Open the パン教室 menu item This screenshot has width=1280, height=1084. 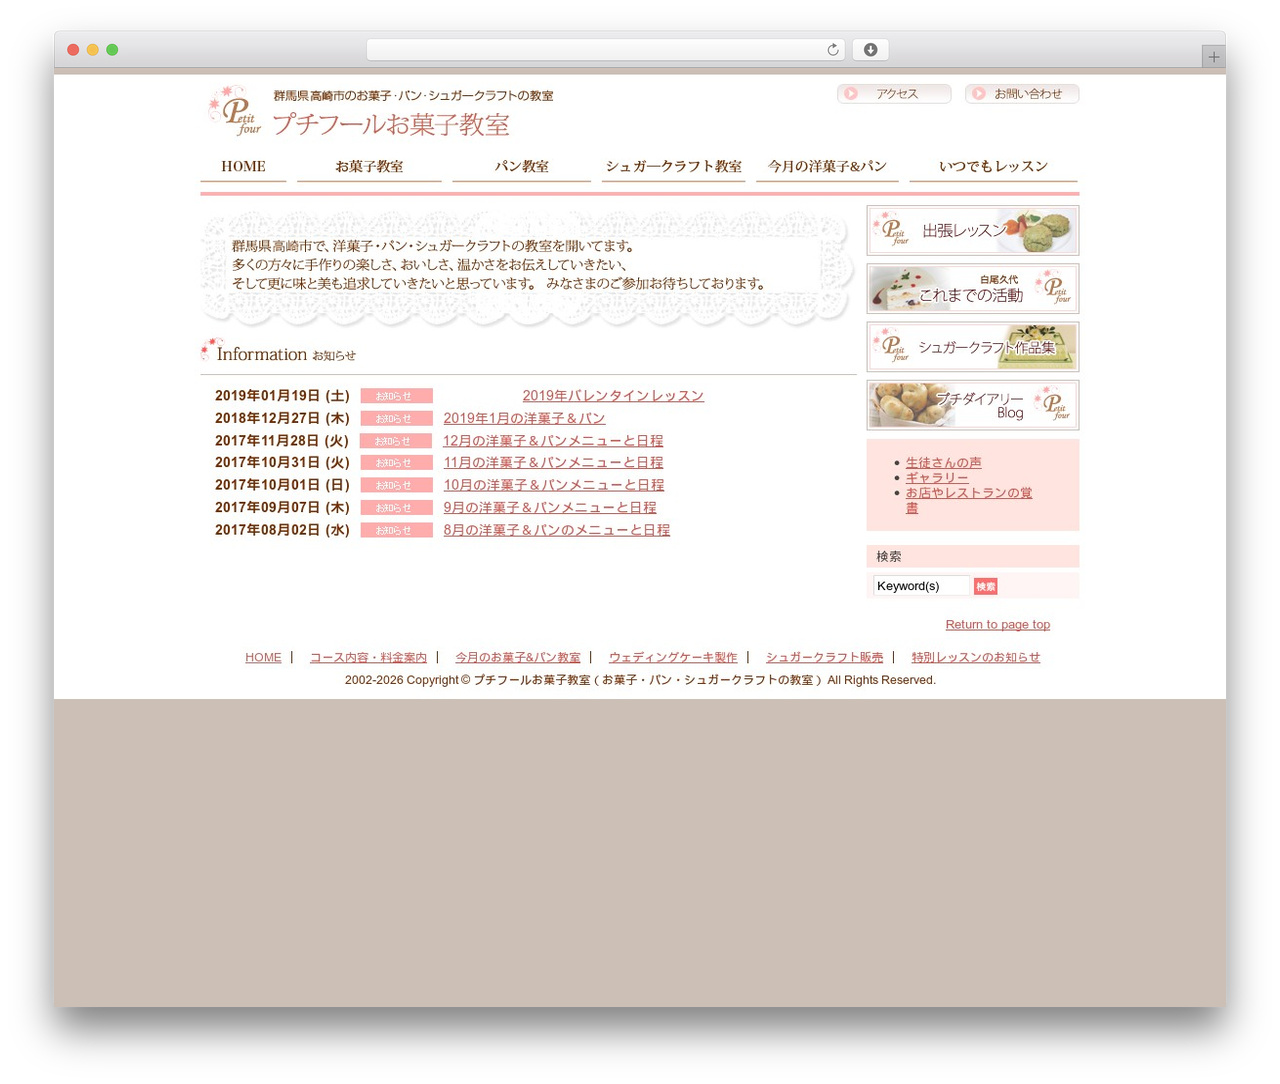521,167
